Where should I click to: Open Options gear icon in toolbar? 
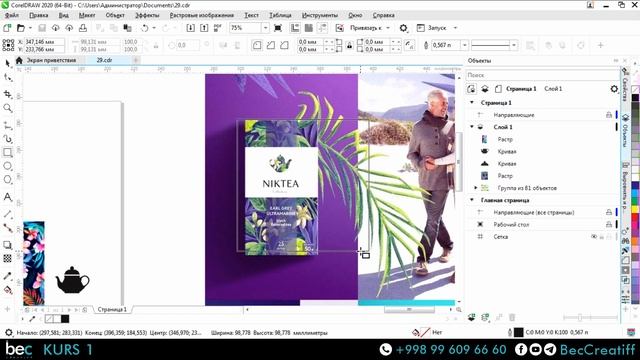click(x=403, y=28)
